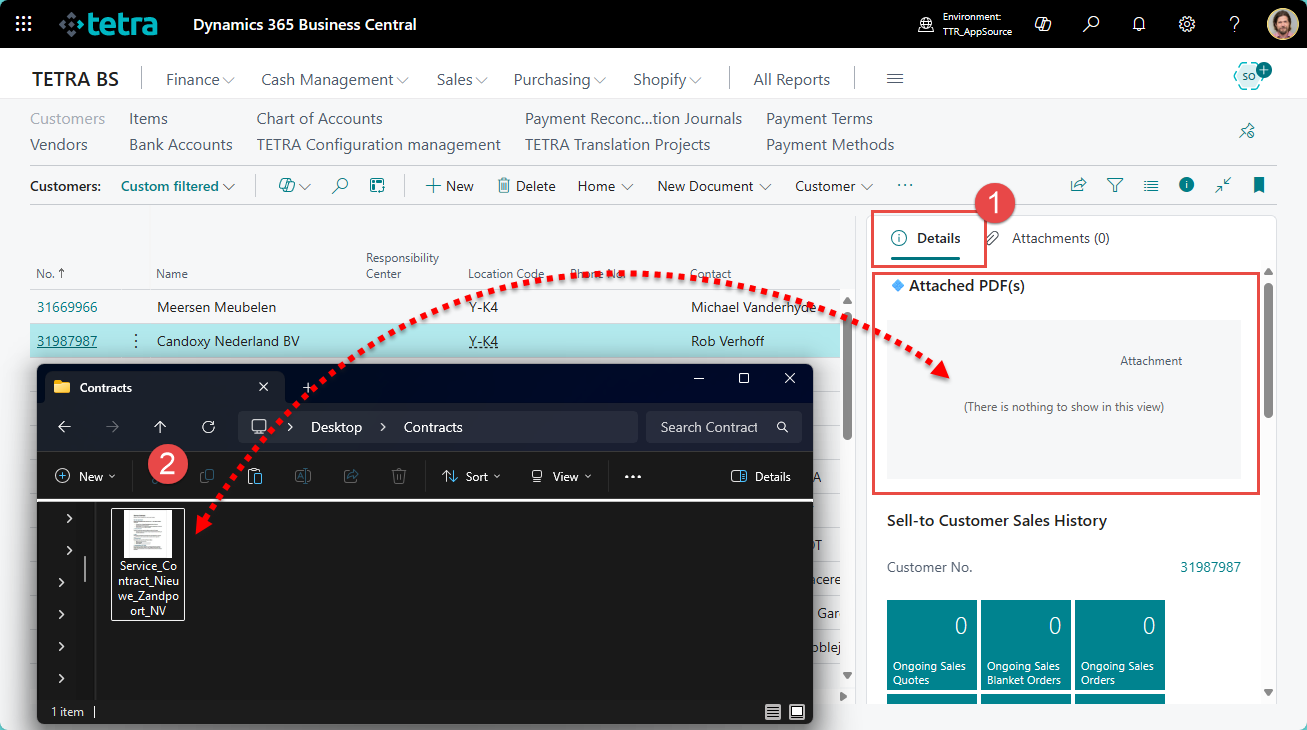Open the notifications bell
1307x730 pixels.
point(1139,24)
